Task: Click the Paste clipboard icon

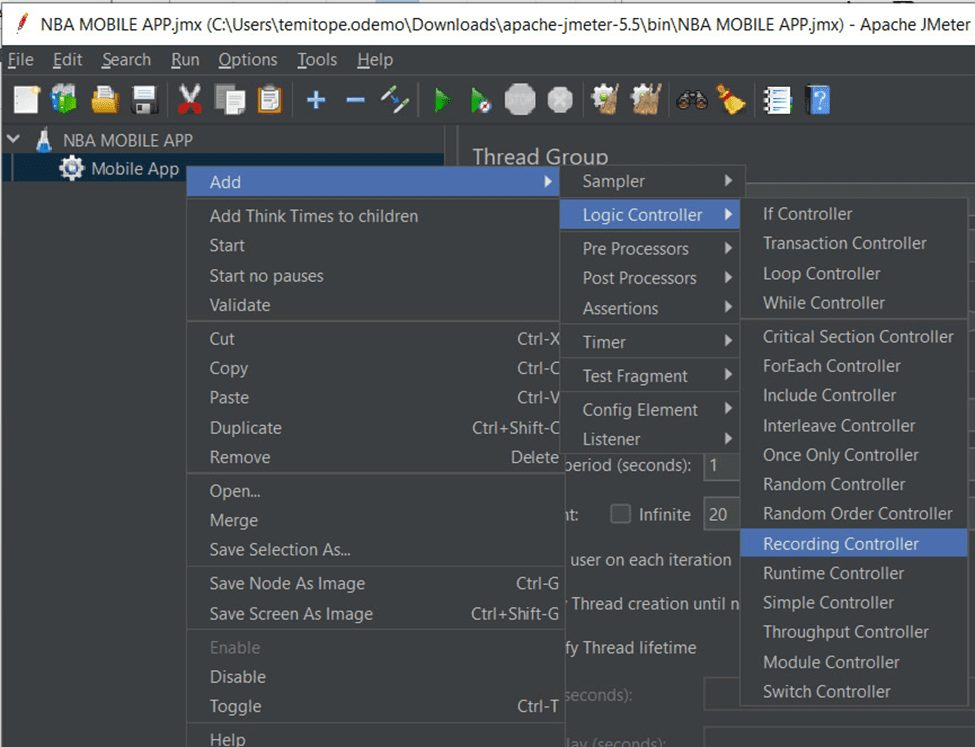Action: pyautogui.click(x=270, y=100)
